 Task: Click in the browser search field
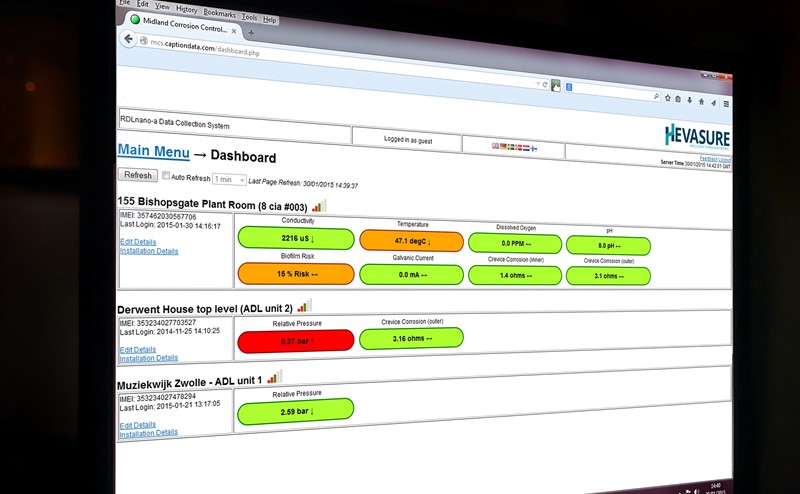pos(610,92)
